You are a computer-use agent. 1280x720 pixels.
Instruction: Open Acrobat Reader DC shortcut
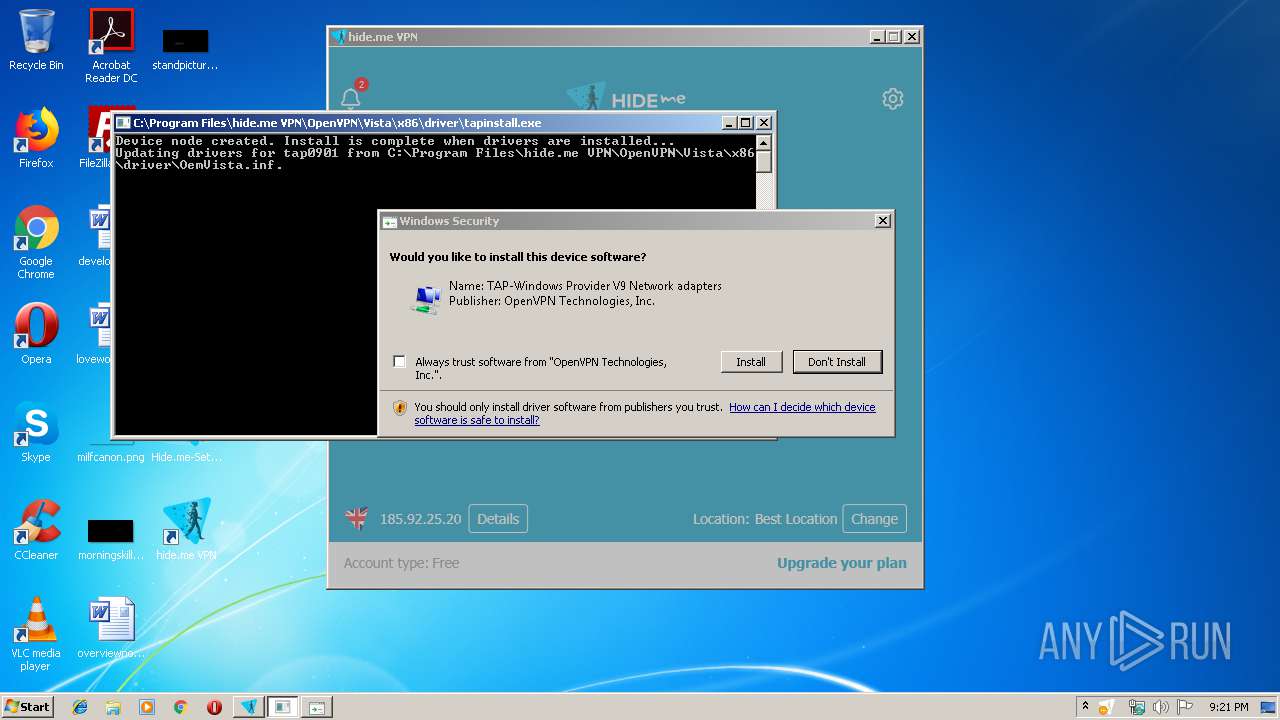click(x=111, y=46)
